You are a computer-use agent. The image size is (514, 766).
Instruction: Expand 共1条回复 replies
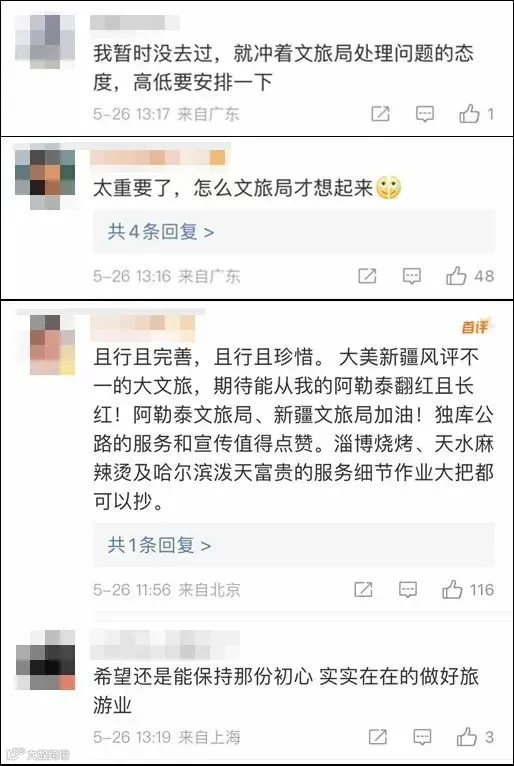point(159,545)
